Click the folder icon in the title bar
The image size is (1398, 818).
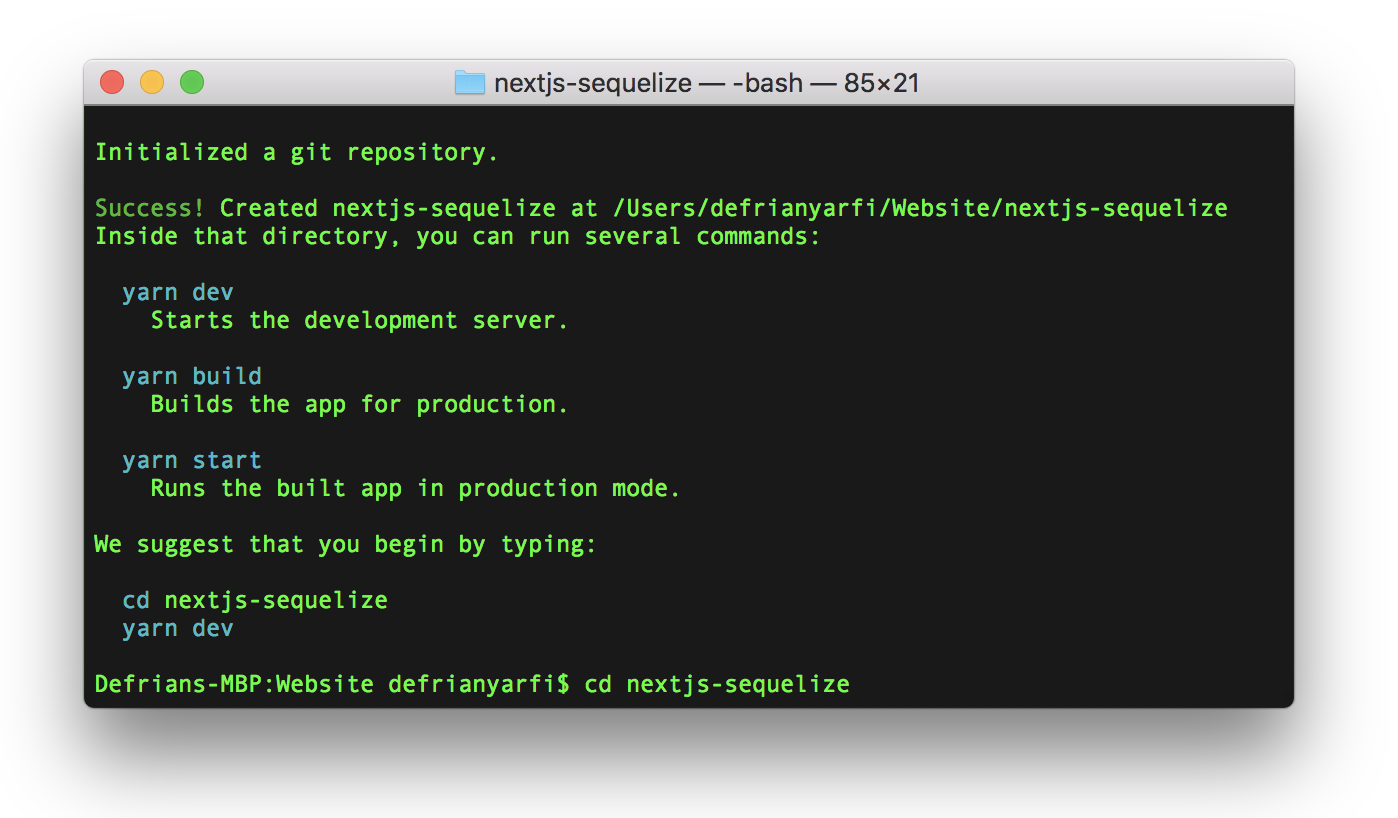click(x=470, y=82)
